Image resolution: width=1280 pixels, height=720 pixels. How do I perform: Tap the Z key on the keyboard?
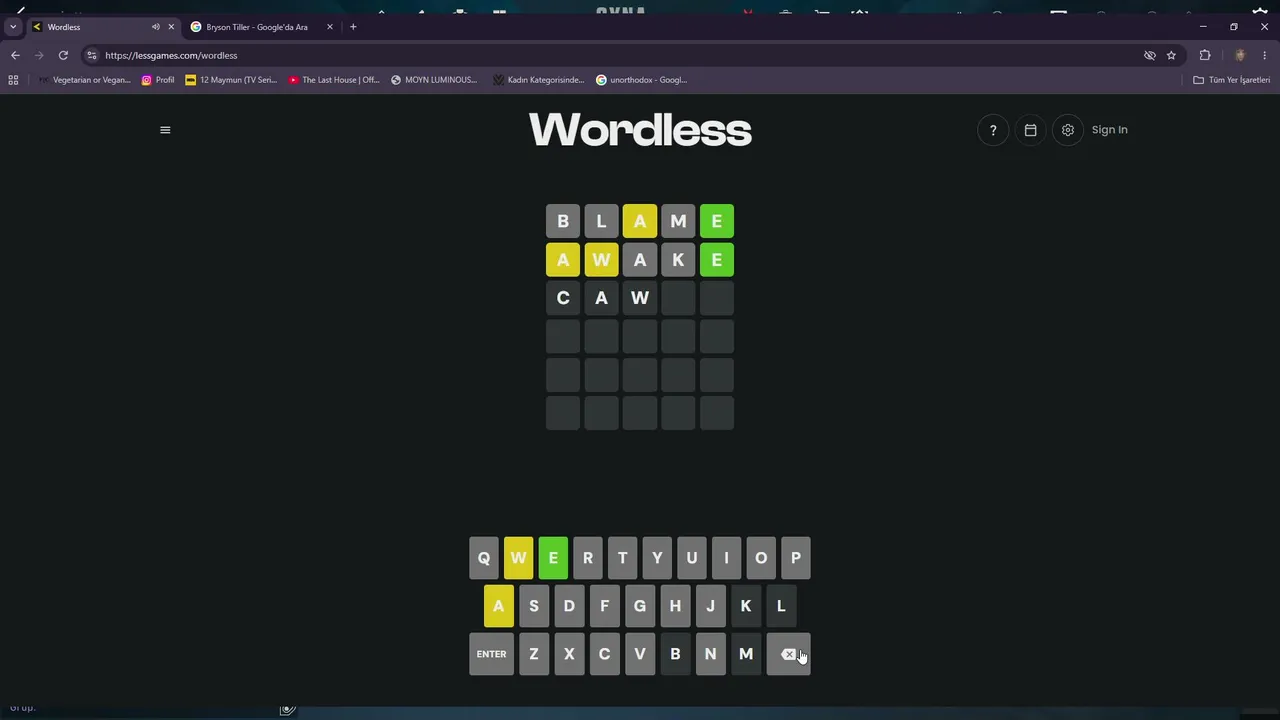coord(534,654)
